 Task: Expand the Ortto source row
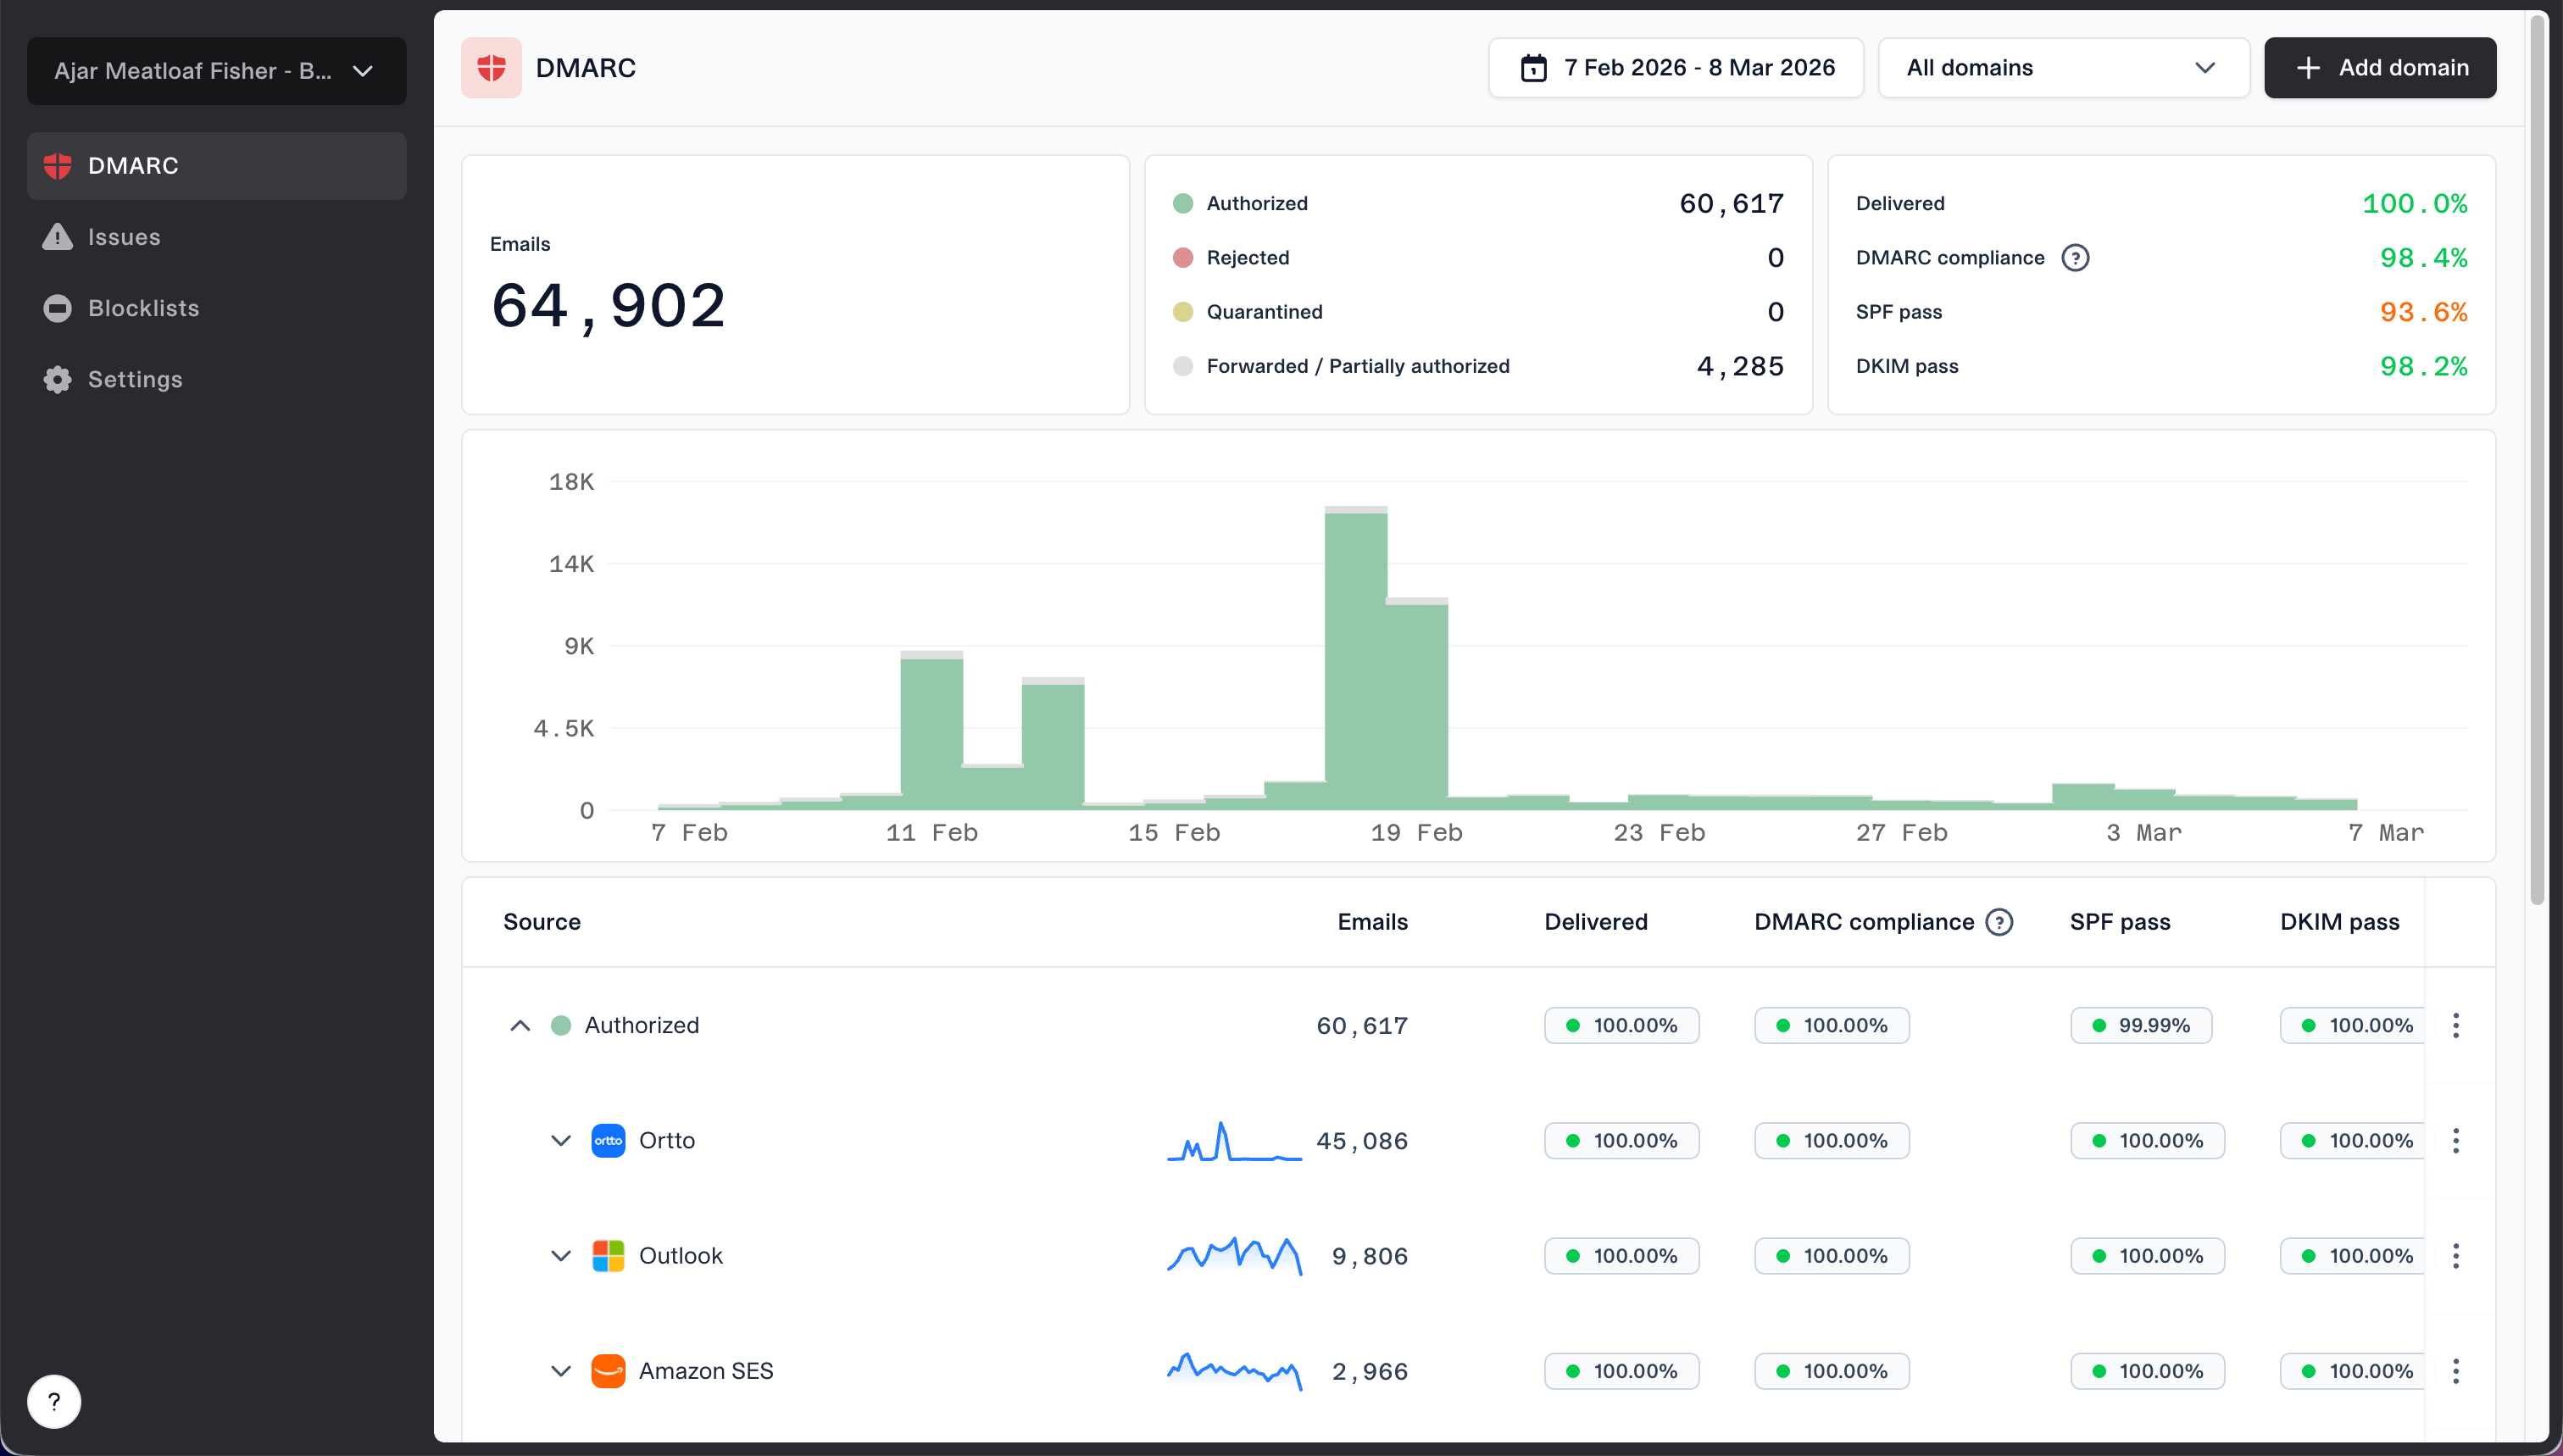561,1141
